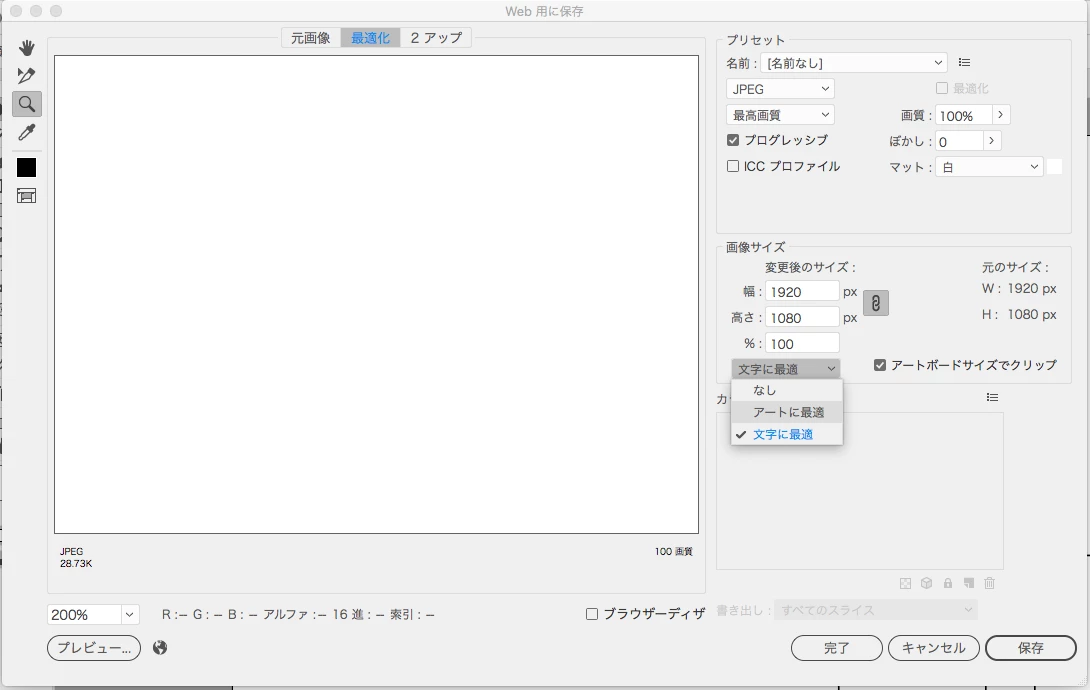Viewport: 1090px width, 690px height.
Task: Click the 100 画質 info text
Action: click(674, 551)
